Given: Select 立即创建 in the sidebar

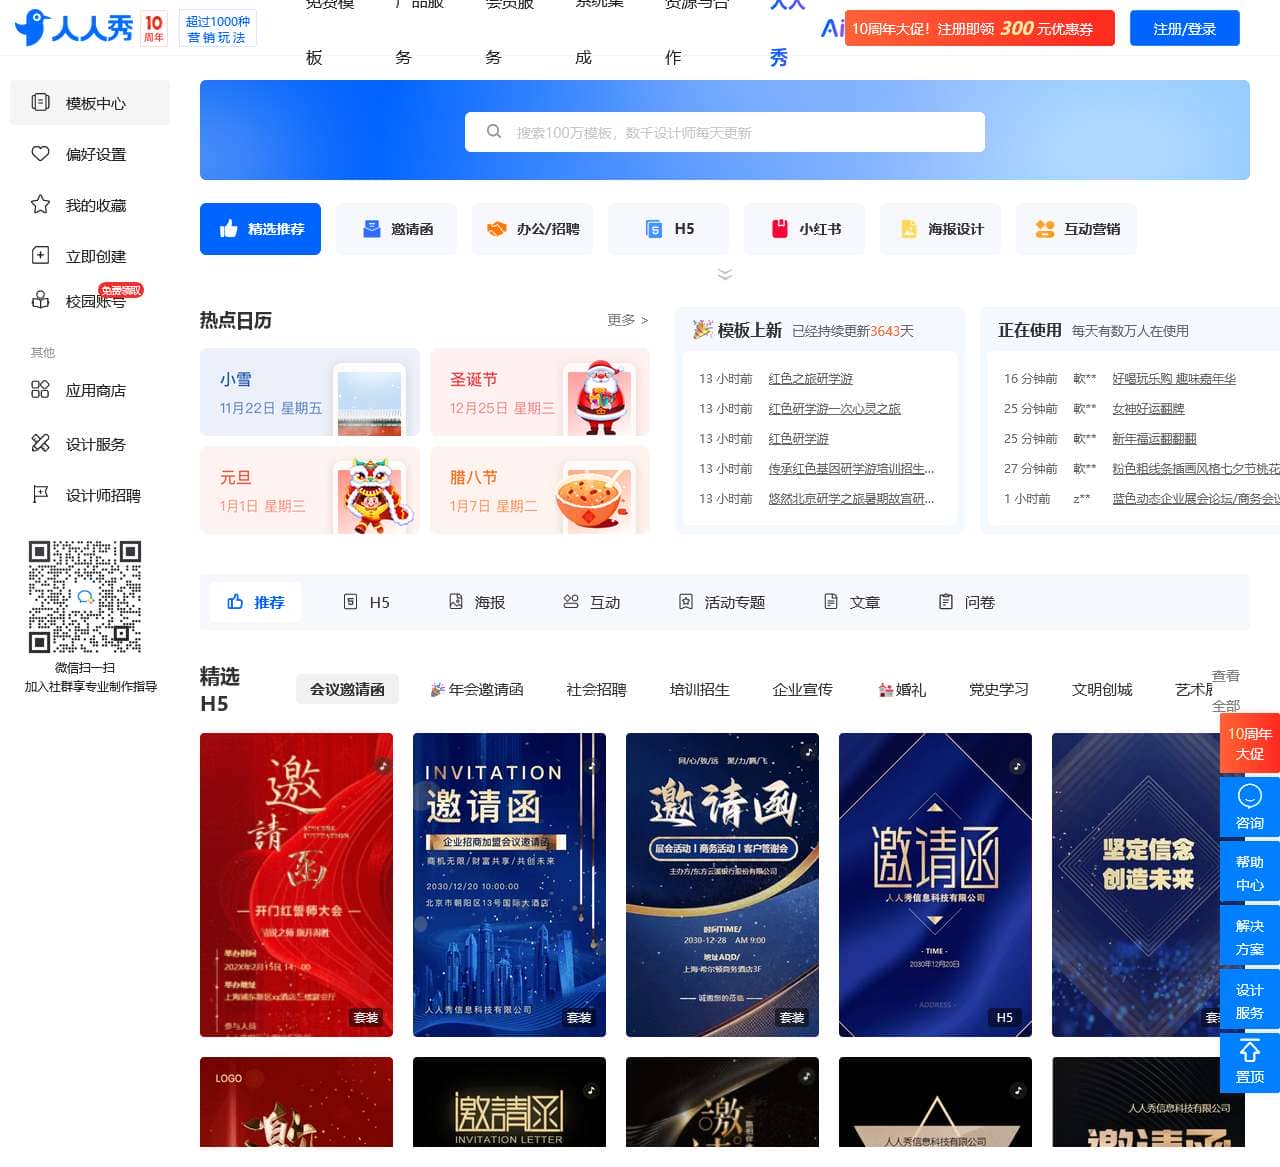Looking at the screenshot, I should [90, 256].
